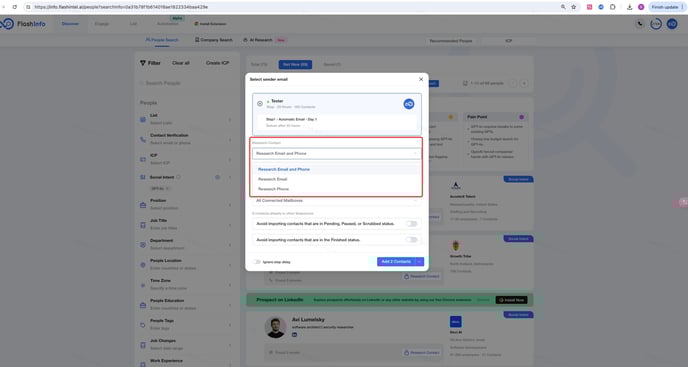Click the browser bookmark star icon
This screenshot has height=367, width=688.
[x=573, y=7]
